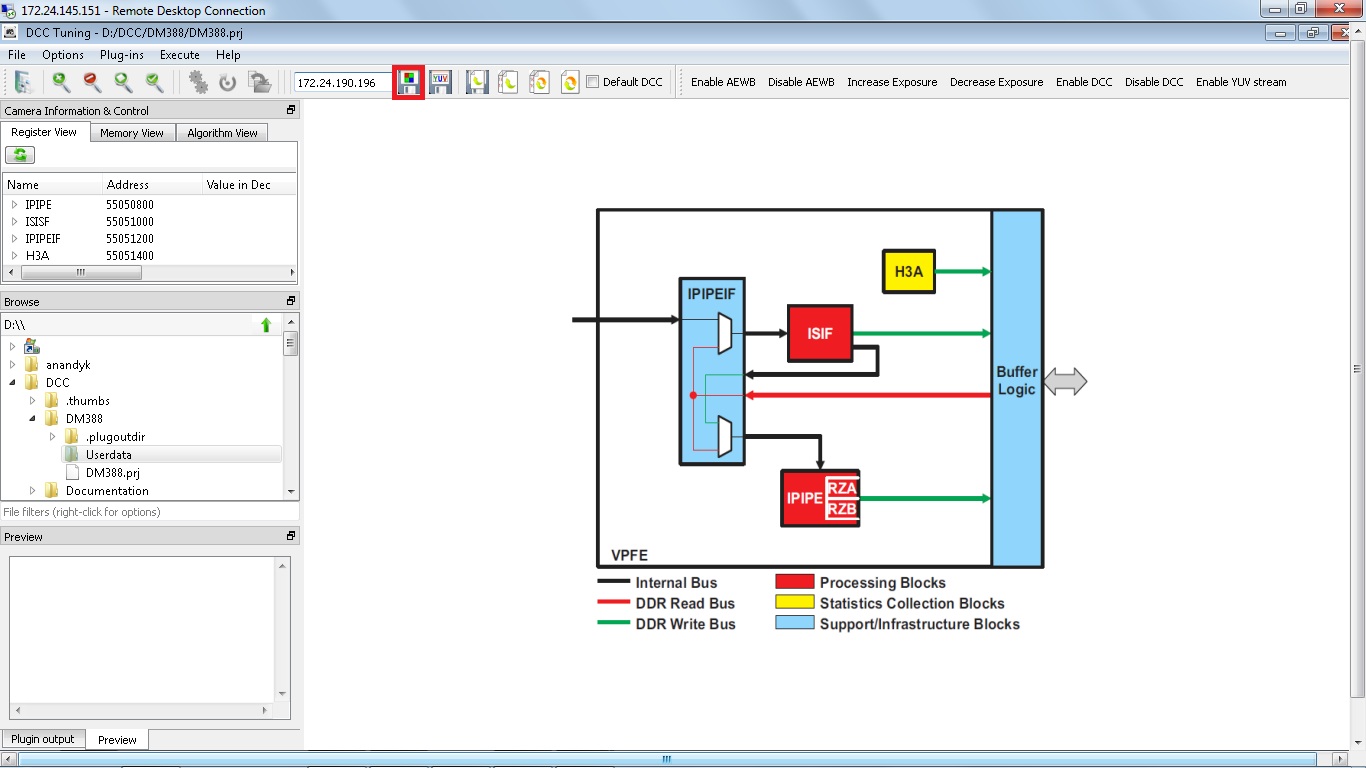The height and width of the screenshot is (768, 1366).
Task: Go up one directory with green arrow
Action: 266,324
